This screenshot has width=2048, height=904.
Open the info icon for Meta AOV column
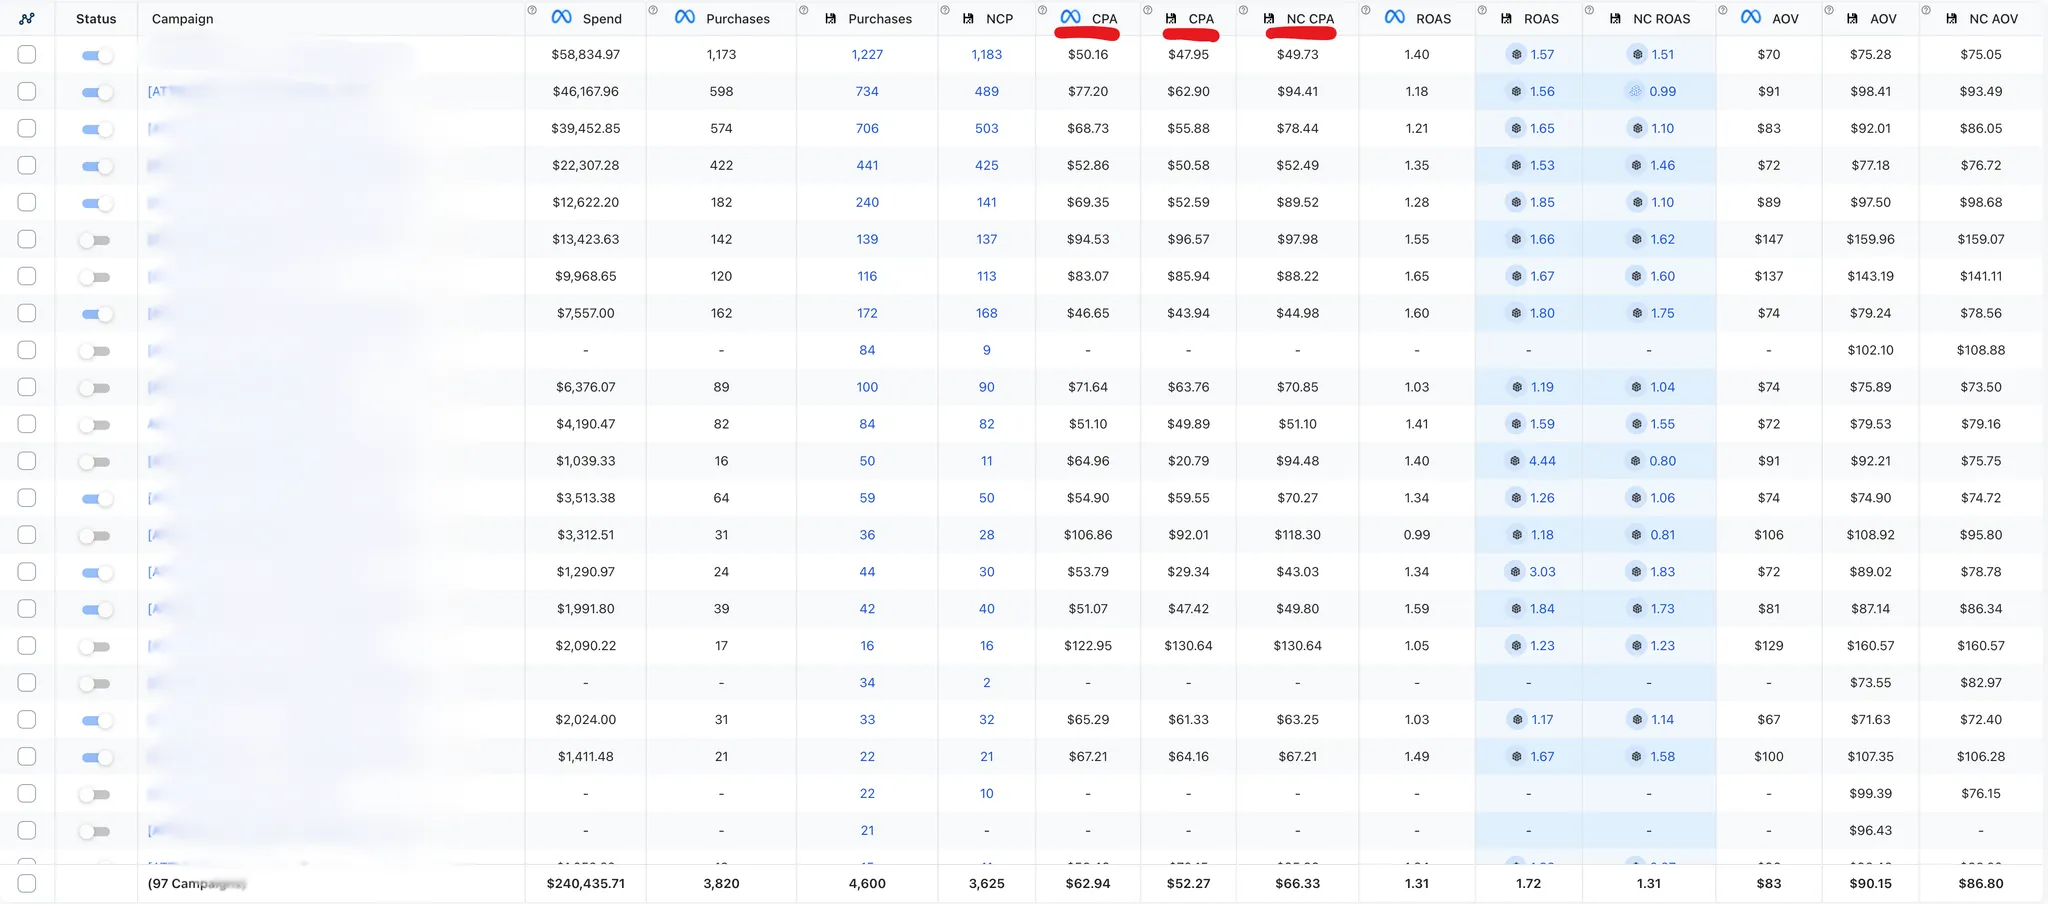click(1723, 11)
